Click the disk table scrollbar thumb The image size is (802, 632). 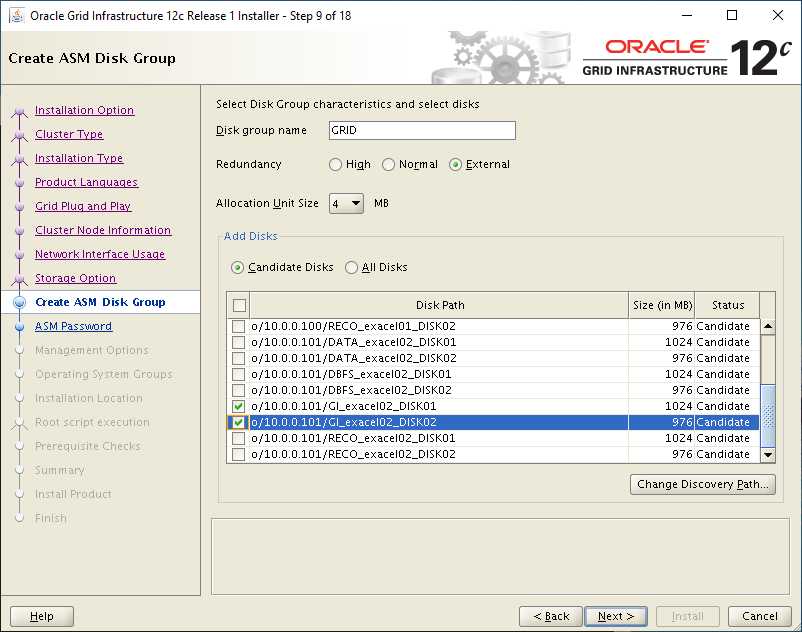click(768, 416)
